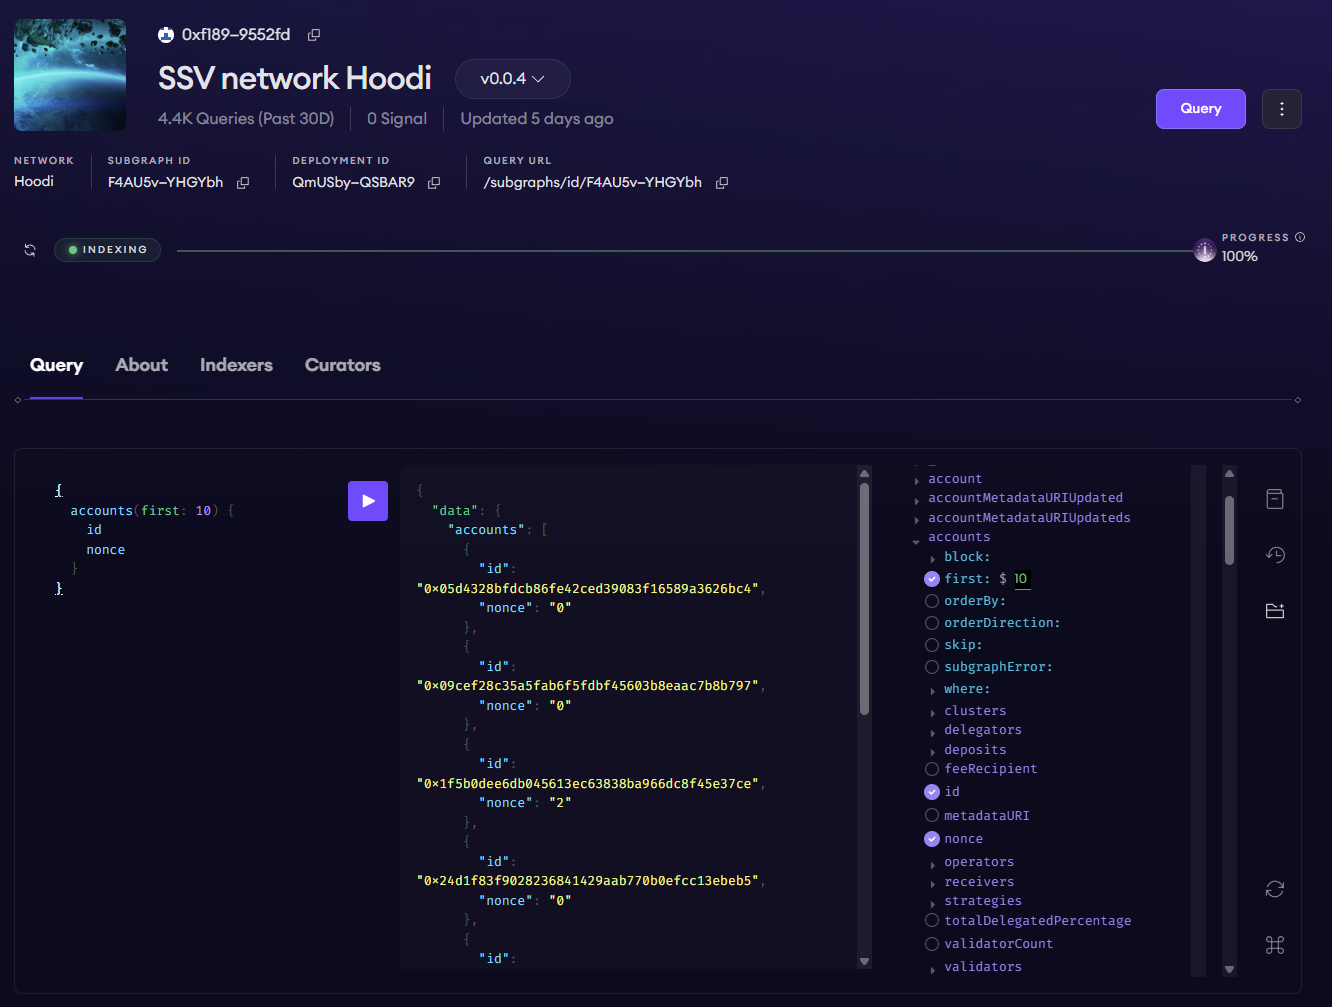Check the totalDelegatedPercentage field

(932, 921)
